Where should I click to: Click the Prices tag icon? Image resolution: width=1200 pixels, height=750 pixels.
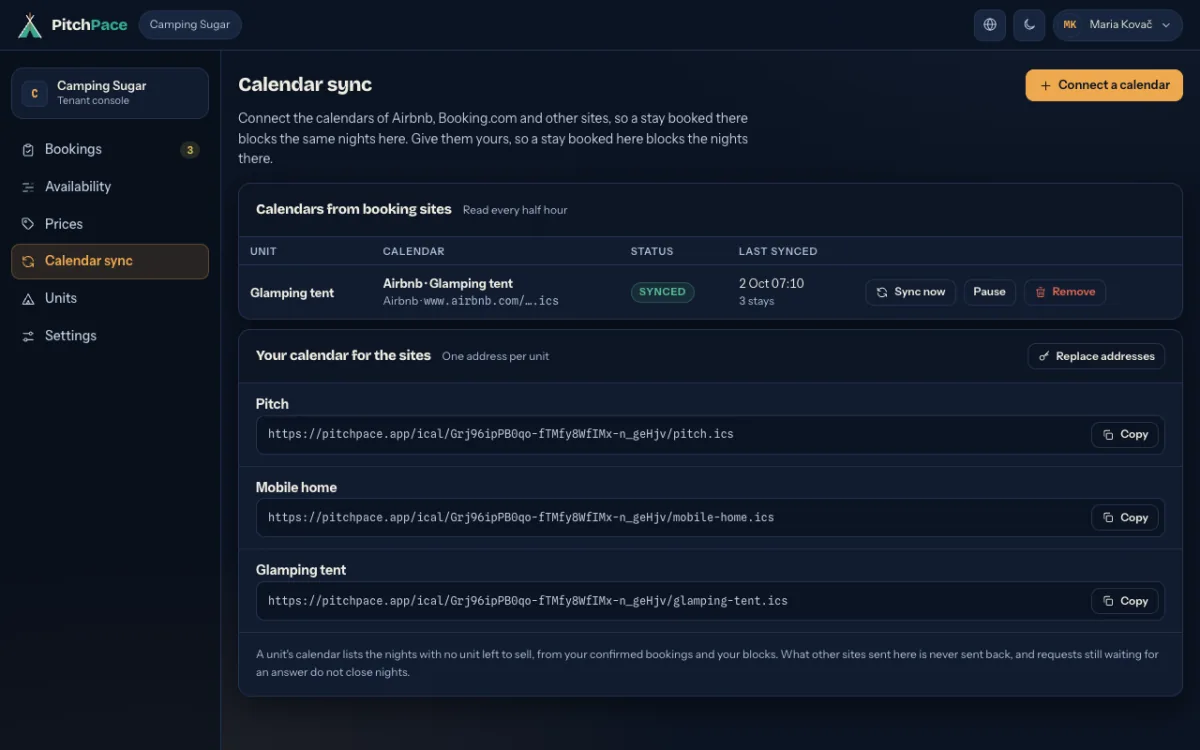[28, 224]
